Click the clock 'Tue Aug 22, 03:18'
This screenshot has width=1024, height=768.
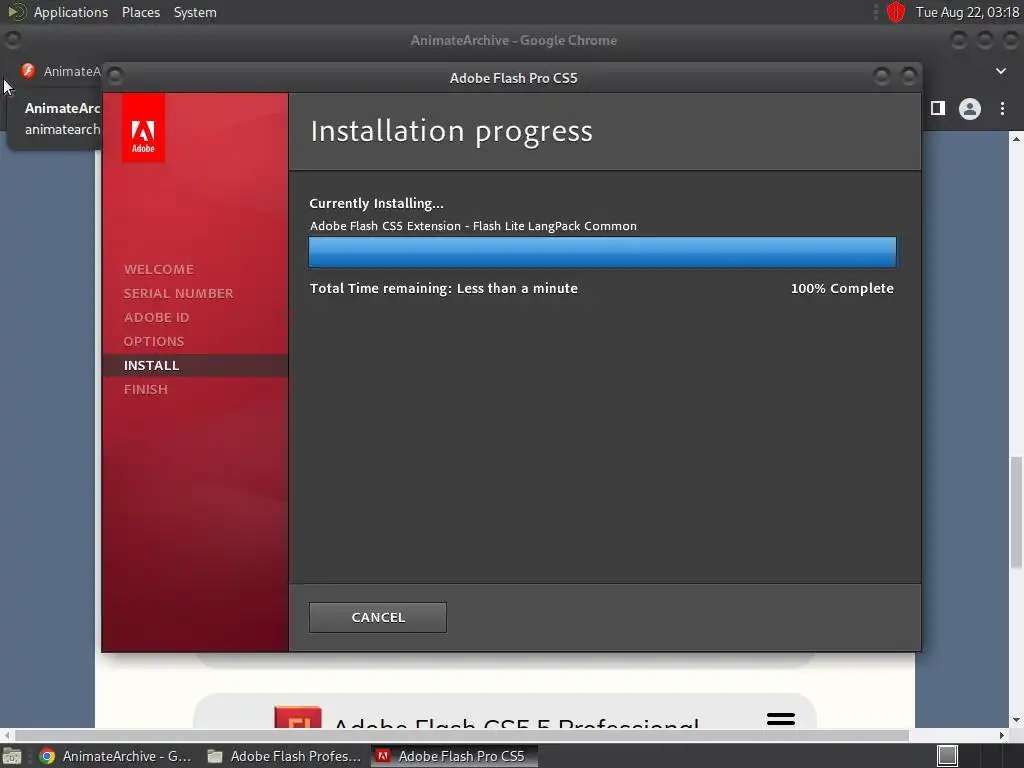click(x=967, y=12)
